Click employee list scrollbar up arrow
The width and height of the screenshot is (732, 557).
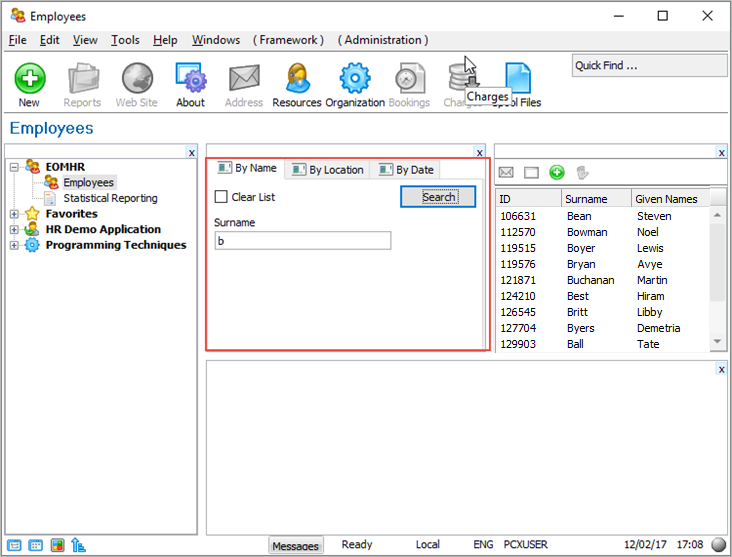point(717,215)
